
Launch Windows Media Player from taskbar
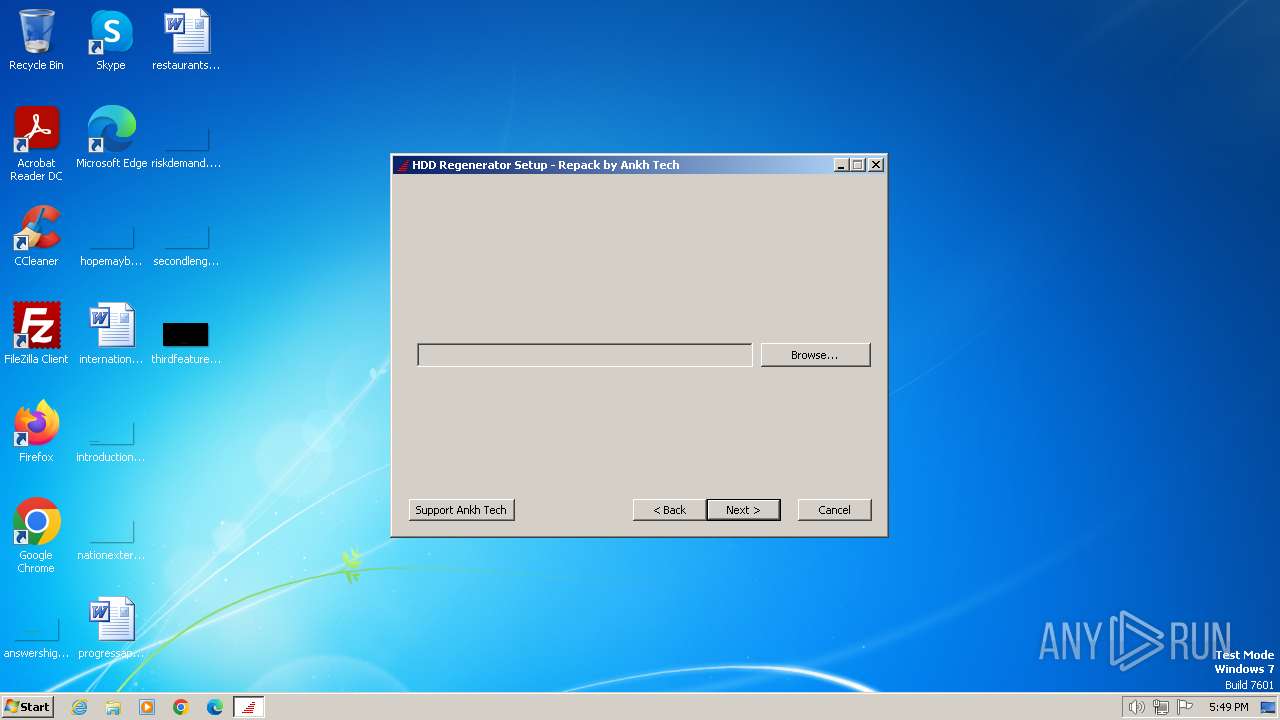click(x=147, y=707)
